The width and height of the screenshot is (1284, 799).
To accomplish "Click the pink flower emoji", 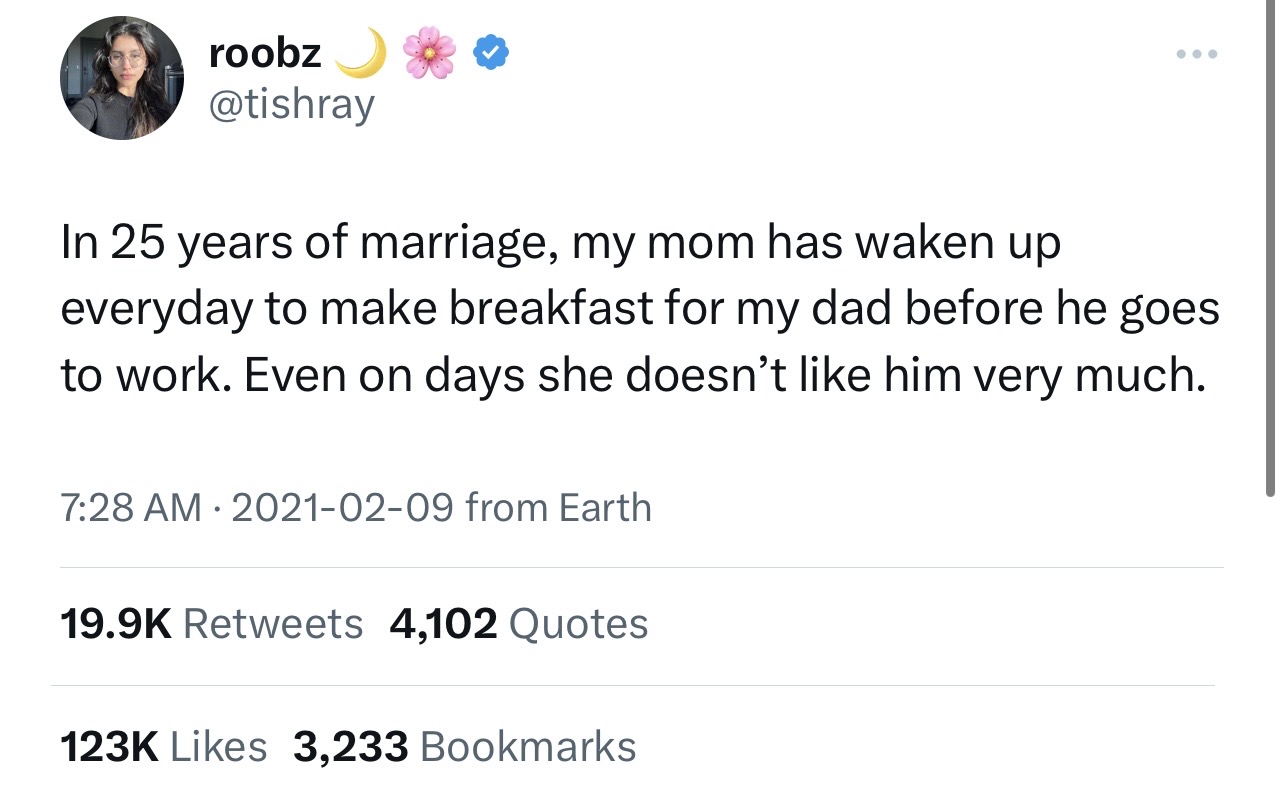I will tap(429, 53).
